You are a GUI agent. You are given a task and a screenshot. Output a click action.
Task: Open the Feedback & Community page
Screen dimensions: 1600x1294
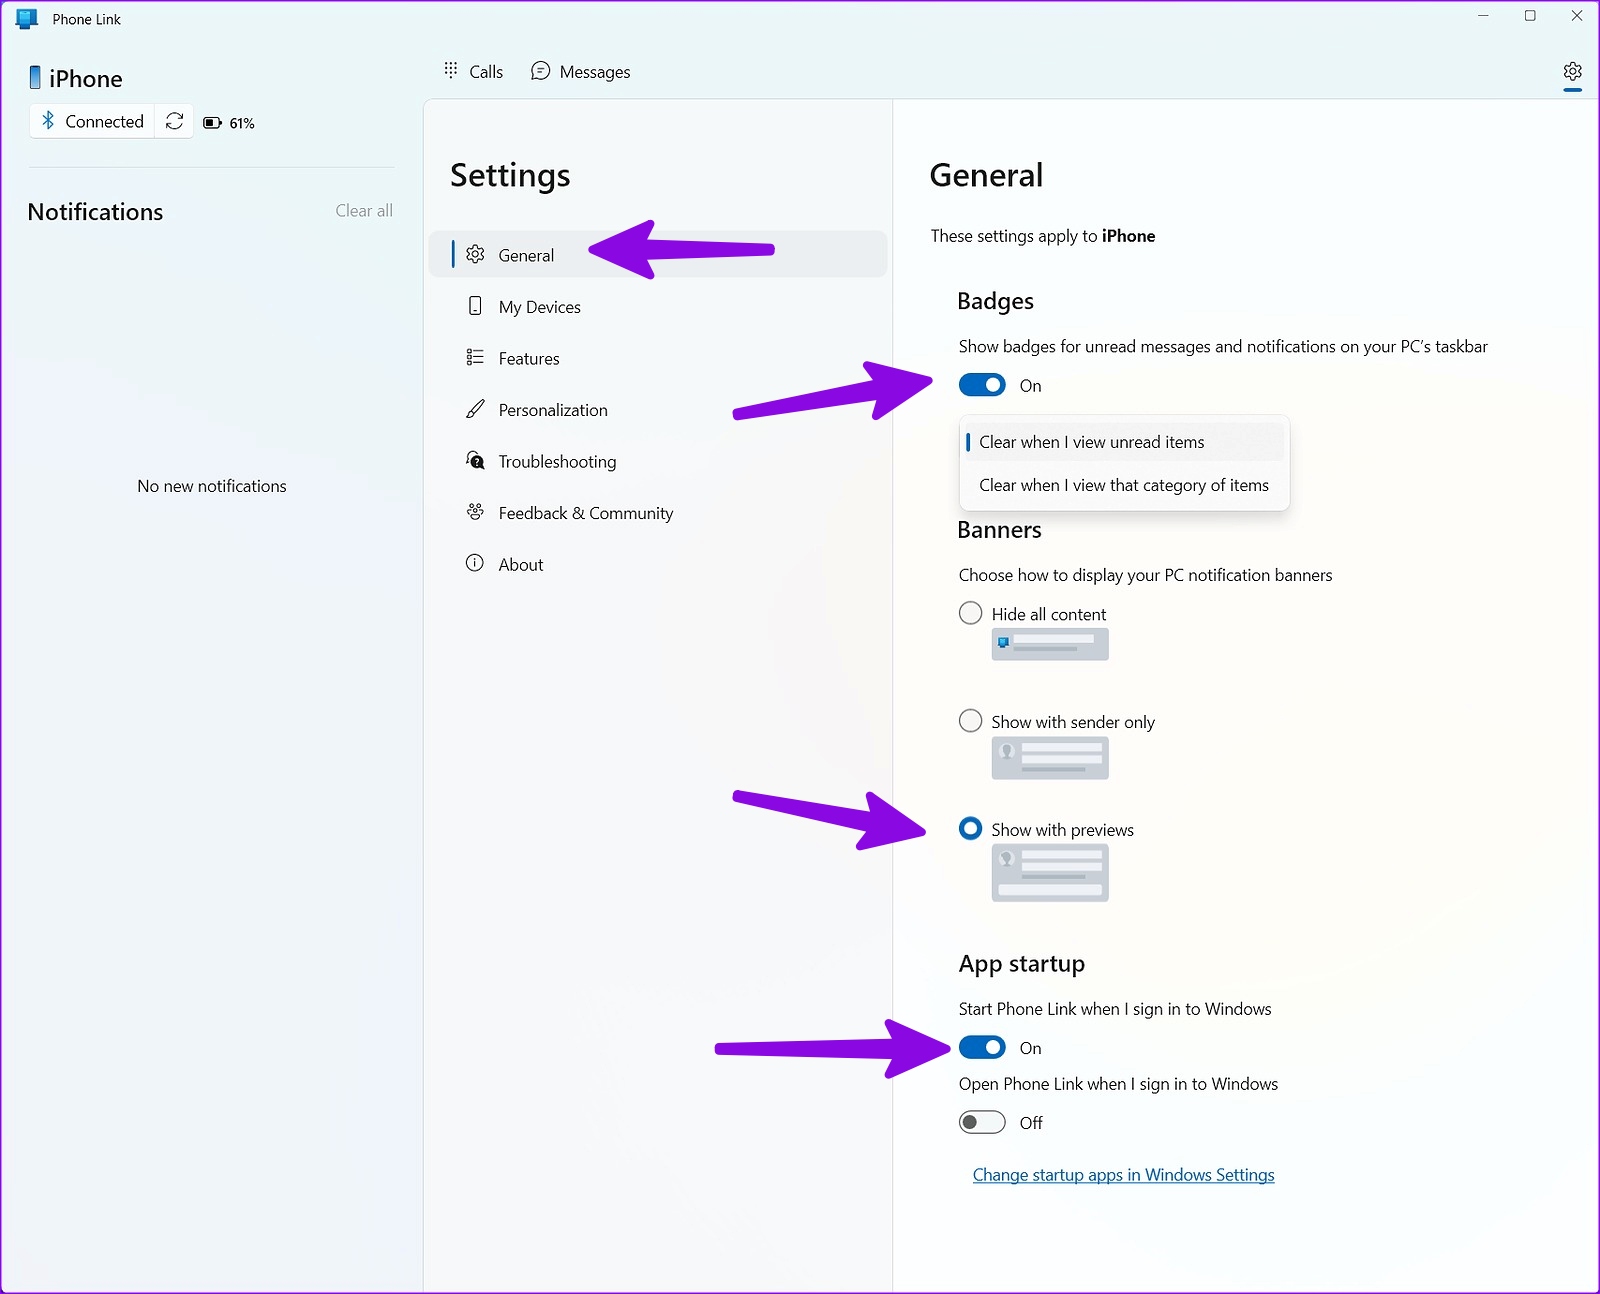click(658, 513)
